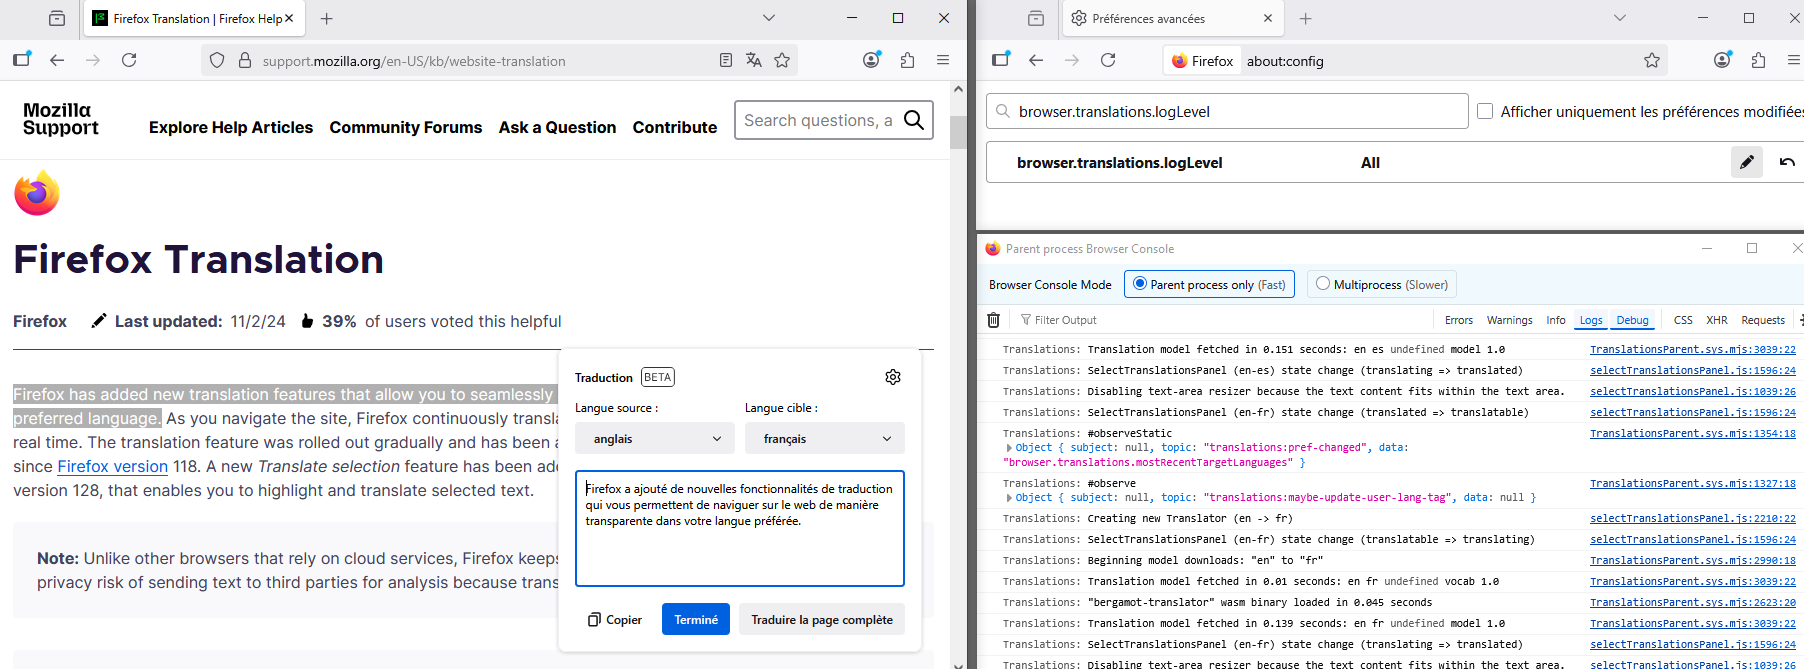
Task: Enable show only modified preferences checkbox
Action: coord(1485,111)
